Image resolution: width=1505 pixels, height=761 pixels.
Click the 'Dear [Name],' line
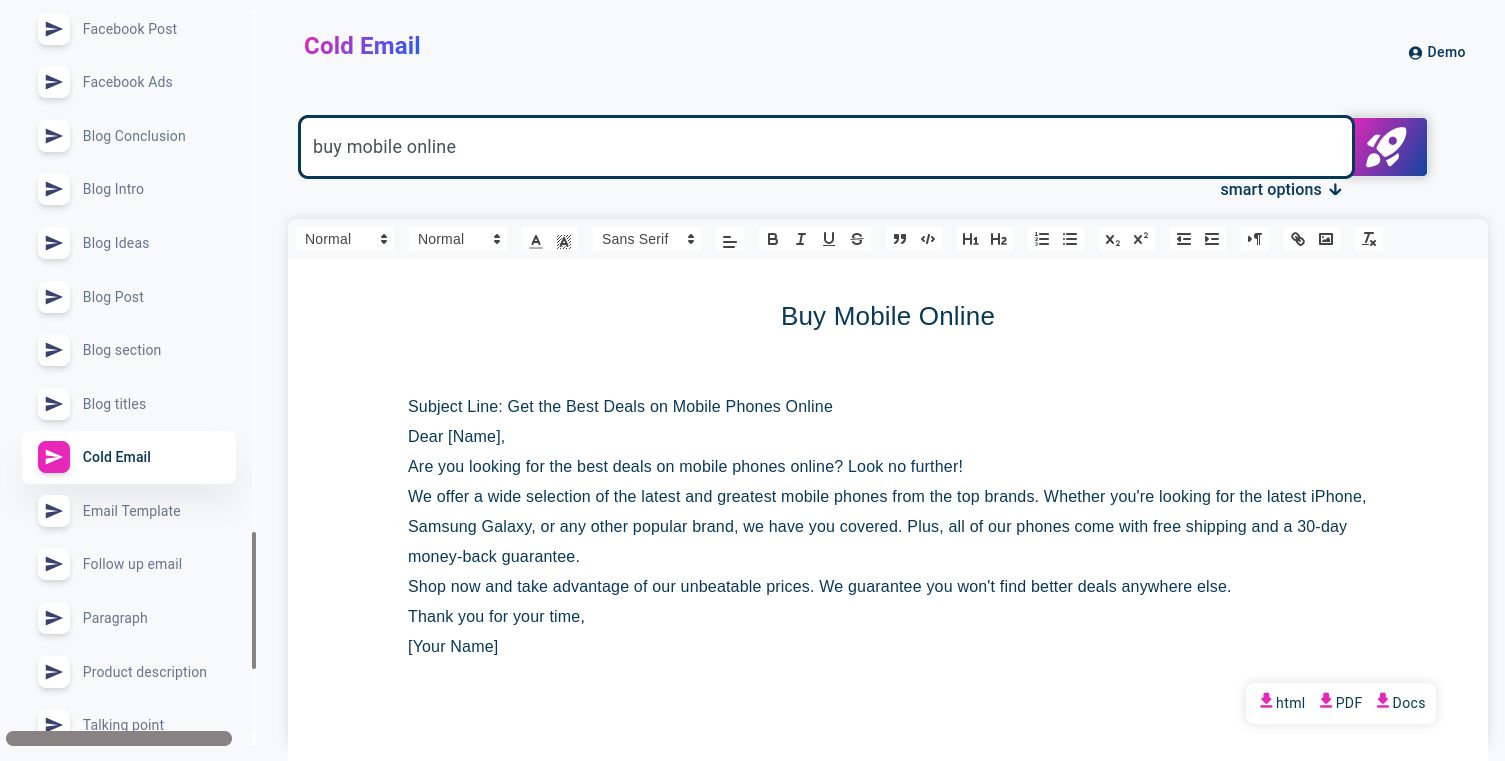456,436
